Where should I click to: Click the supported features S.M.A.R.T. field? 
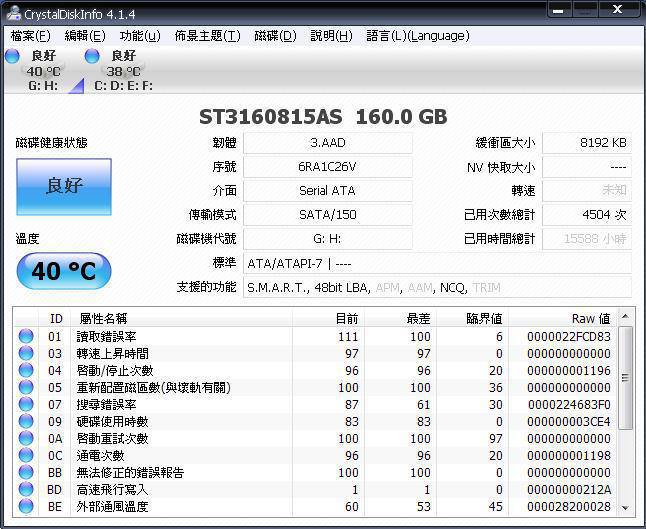pos(437,287)
